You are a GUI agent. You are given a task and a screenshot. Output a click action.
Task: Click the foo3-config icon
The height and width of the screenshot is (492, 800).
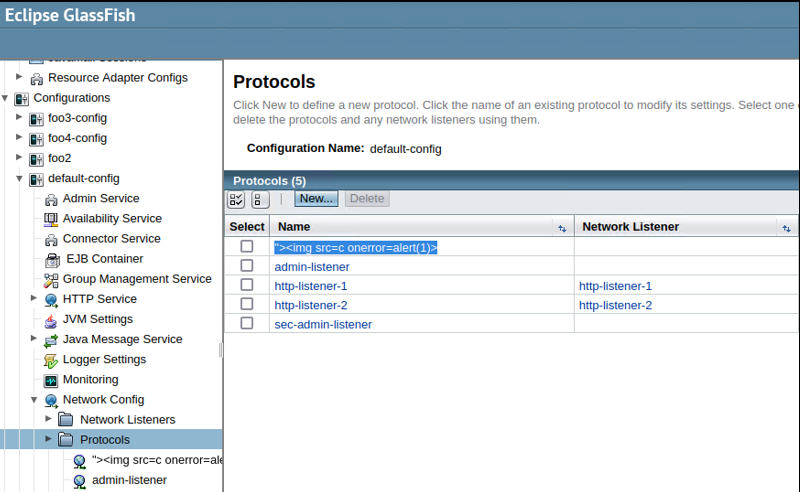[x=36, y=119]
